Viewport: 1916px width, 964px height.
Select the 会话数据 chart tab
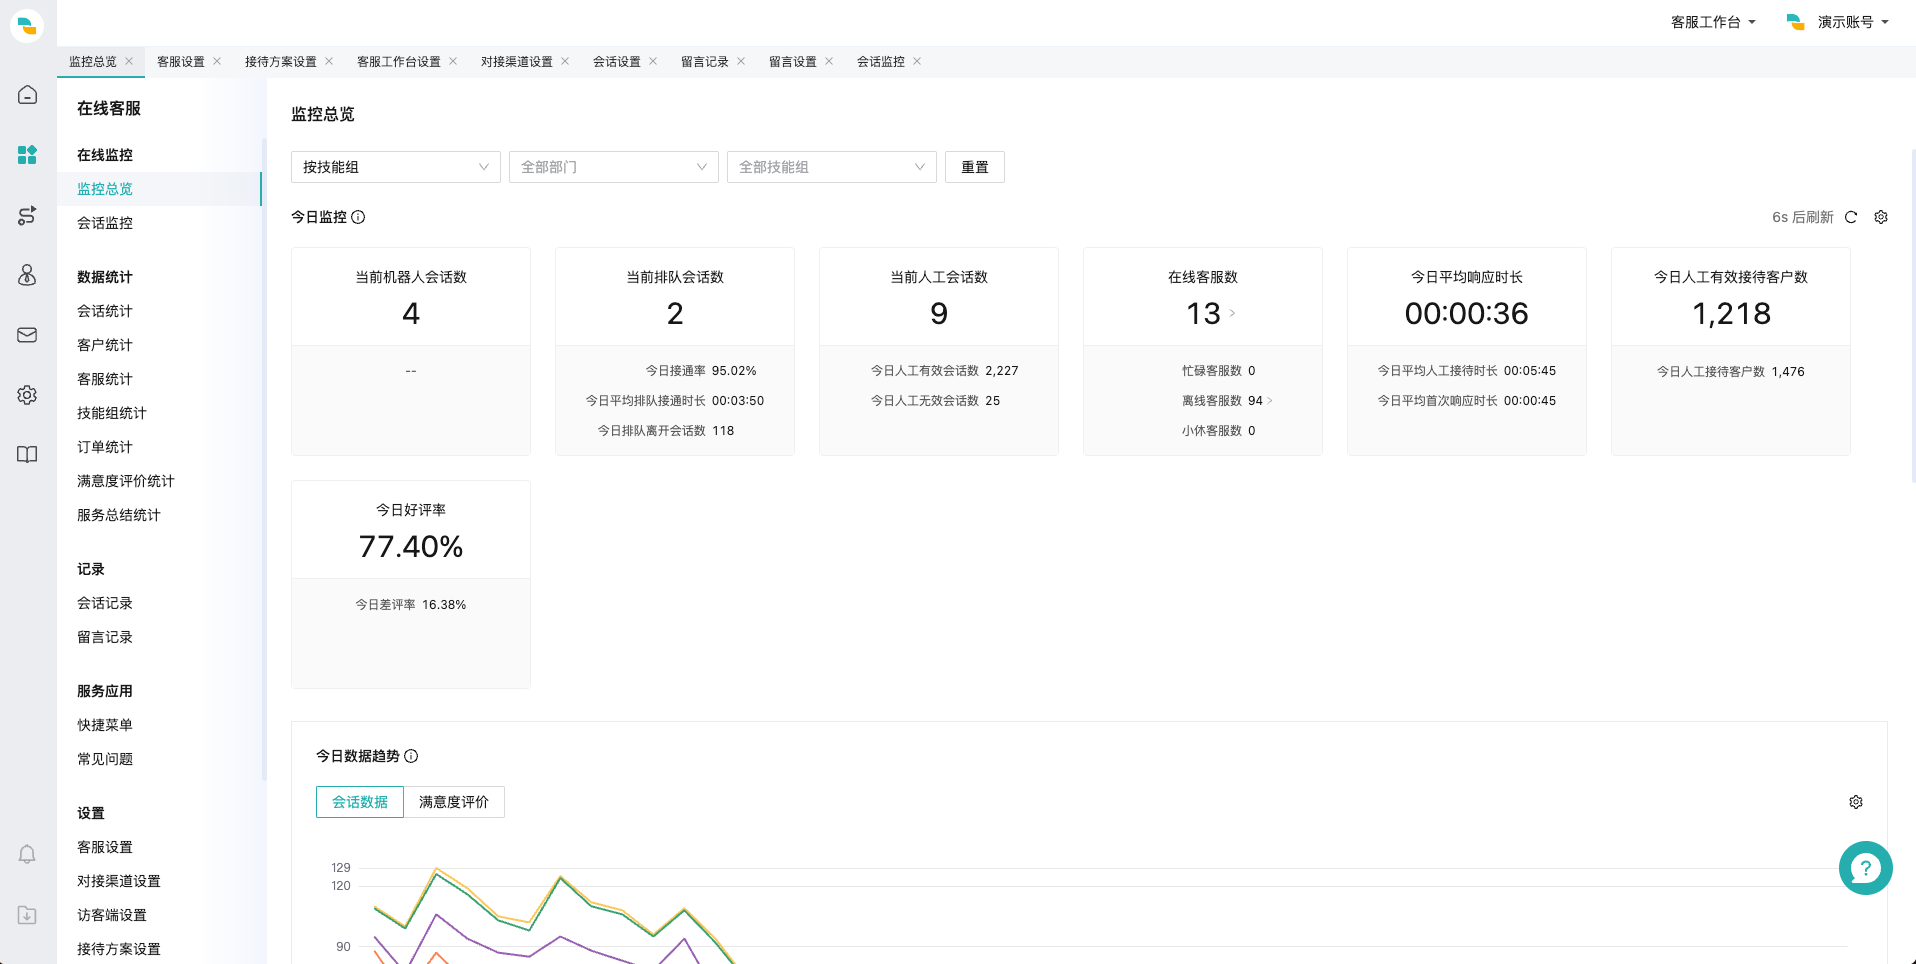(x=360, y=802)
